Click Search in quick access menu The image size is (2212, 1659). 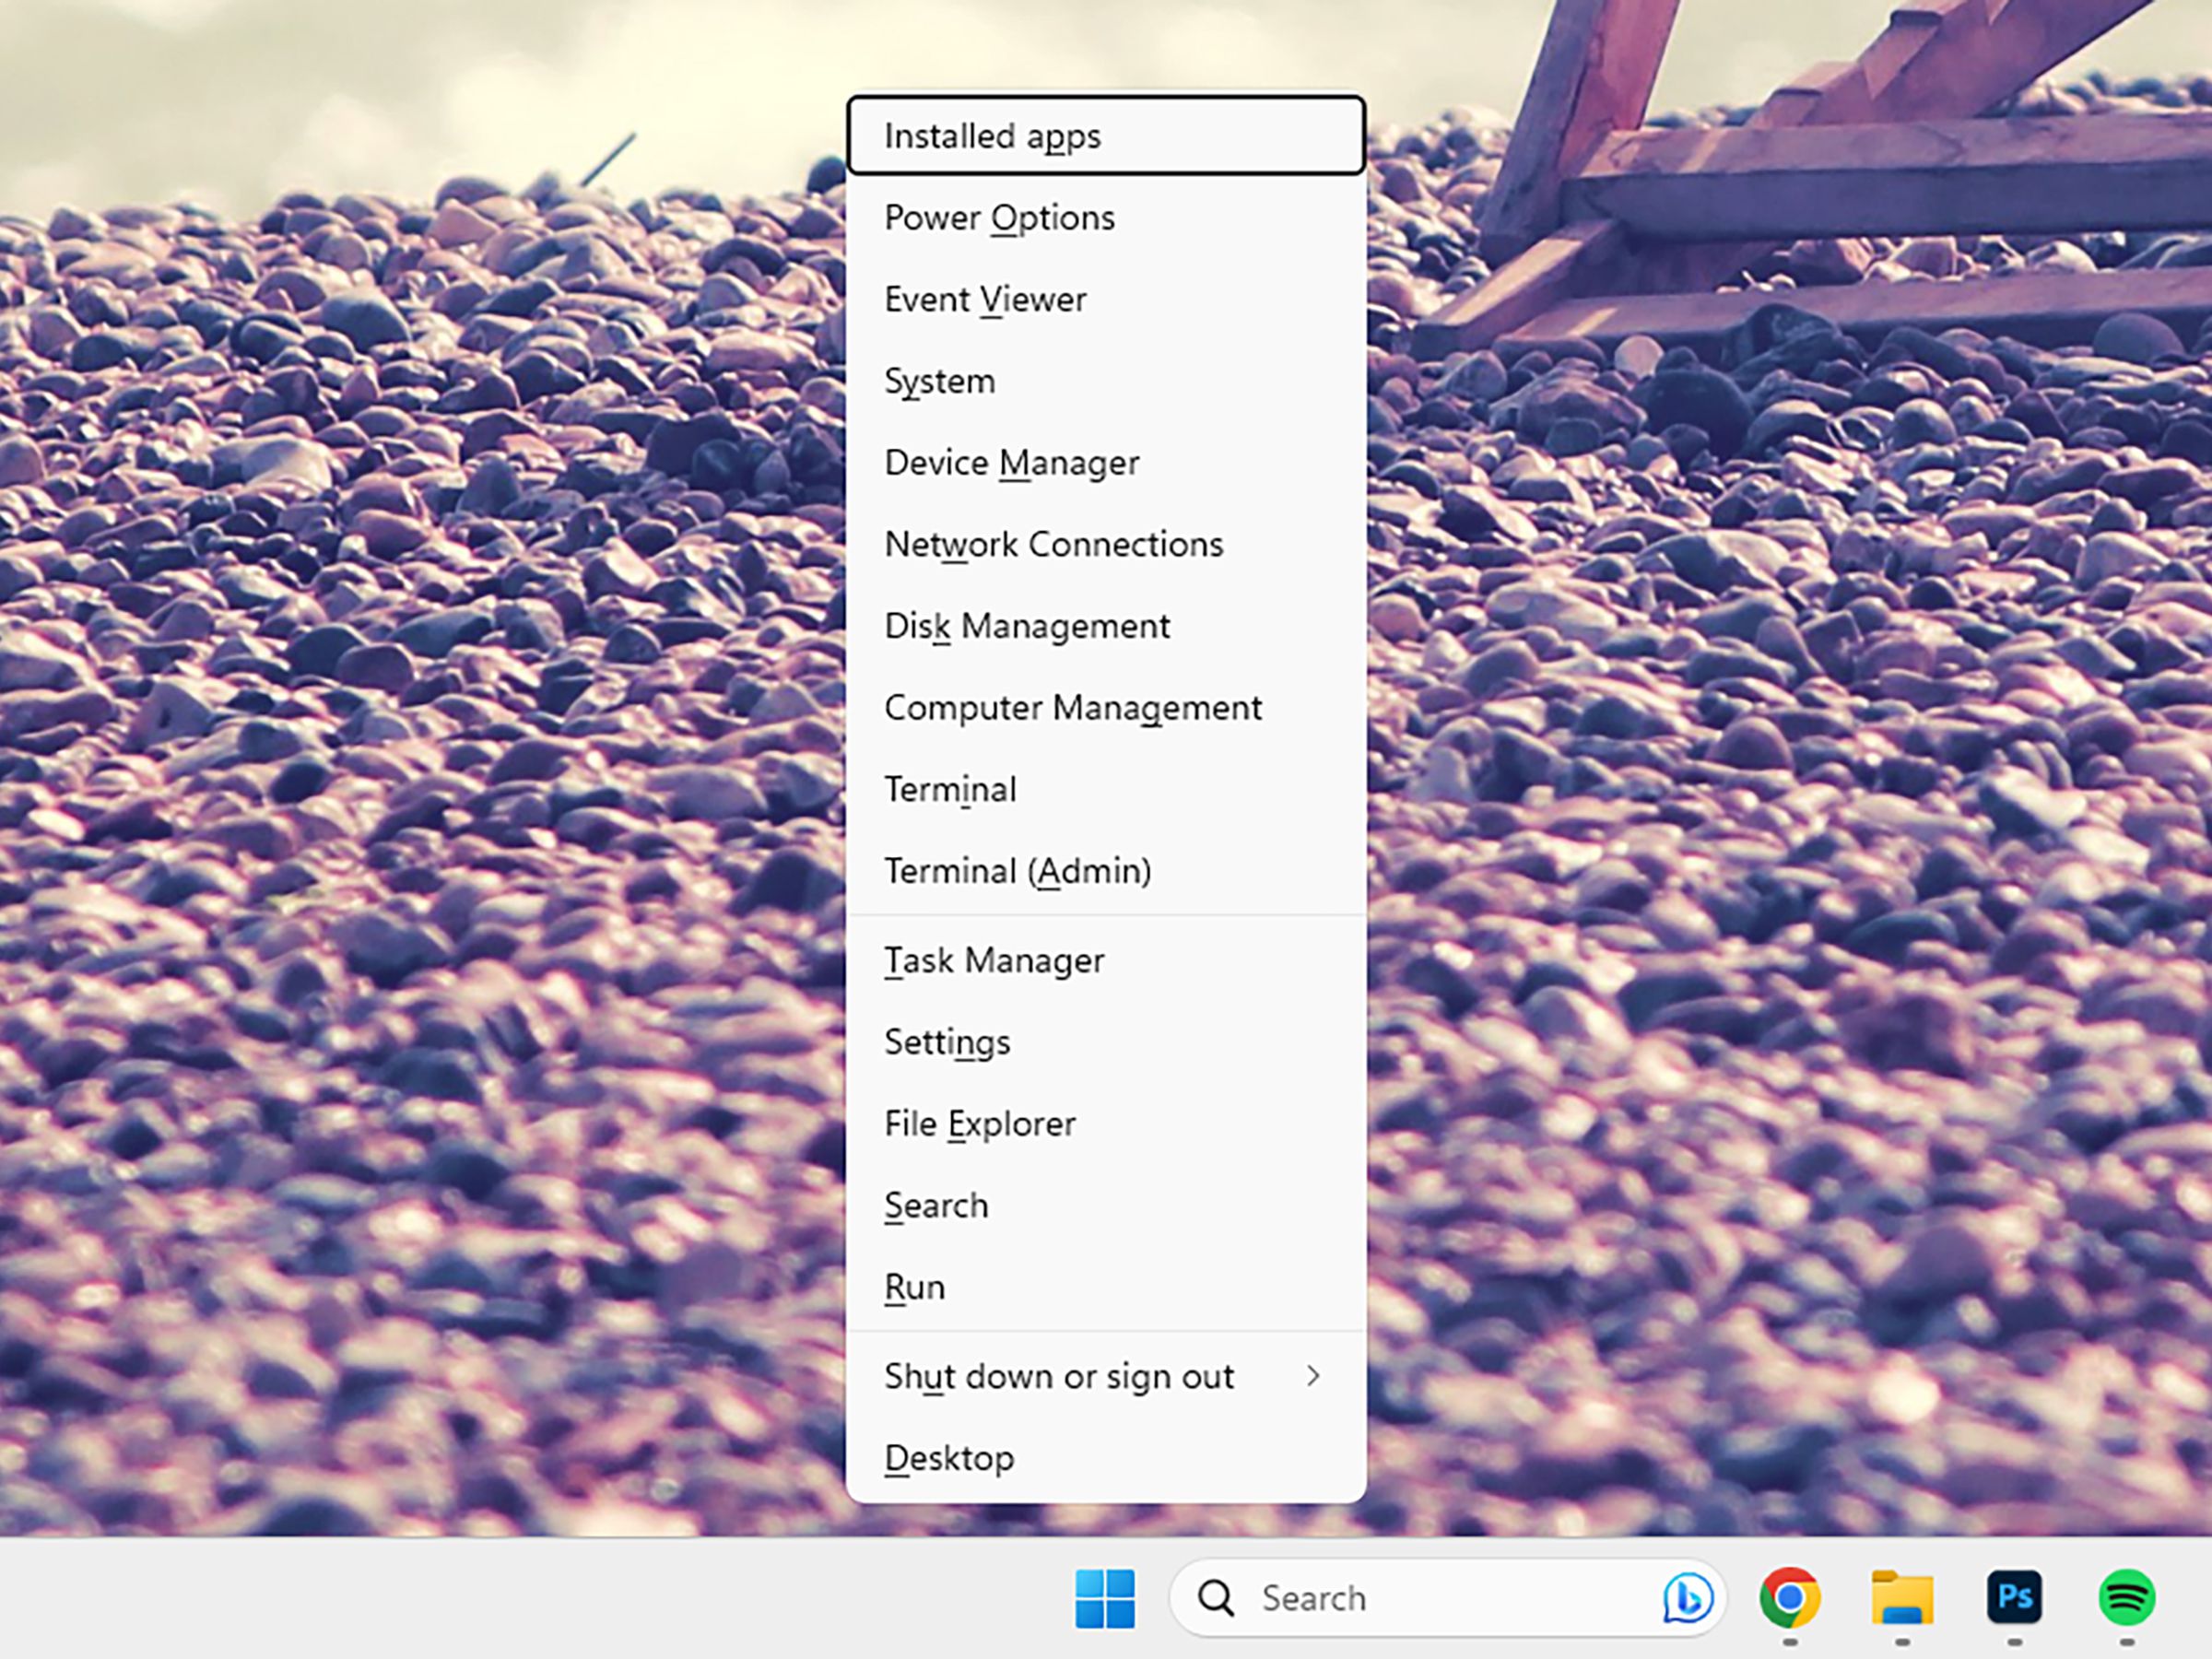[x=934, y=1205]
